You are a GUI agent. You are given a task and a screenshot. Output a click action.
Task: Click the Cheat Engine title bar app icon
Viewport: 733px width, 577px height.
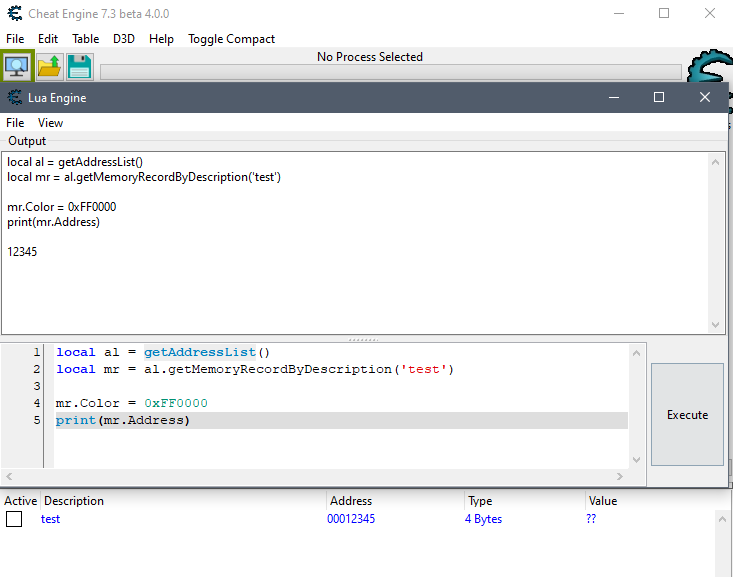(14, 13)
